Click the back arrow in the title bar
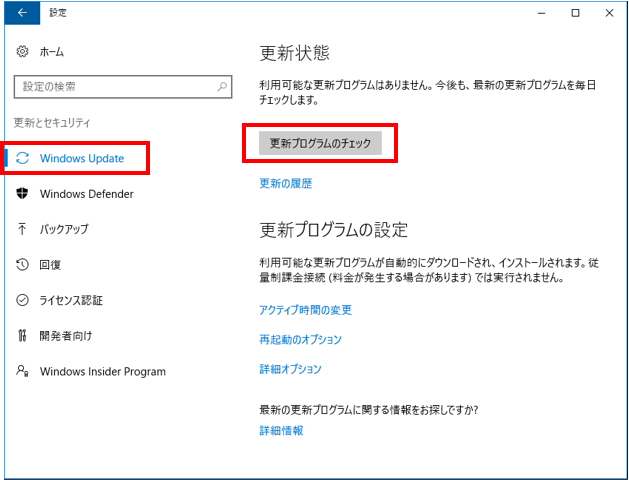 pyautogui.click(x=22, y=13)
